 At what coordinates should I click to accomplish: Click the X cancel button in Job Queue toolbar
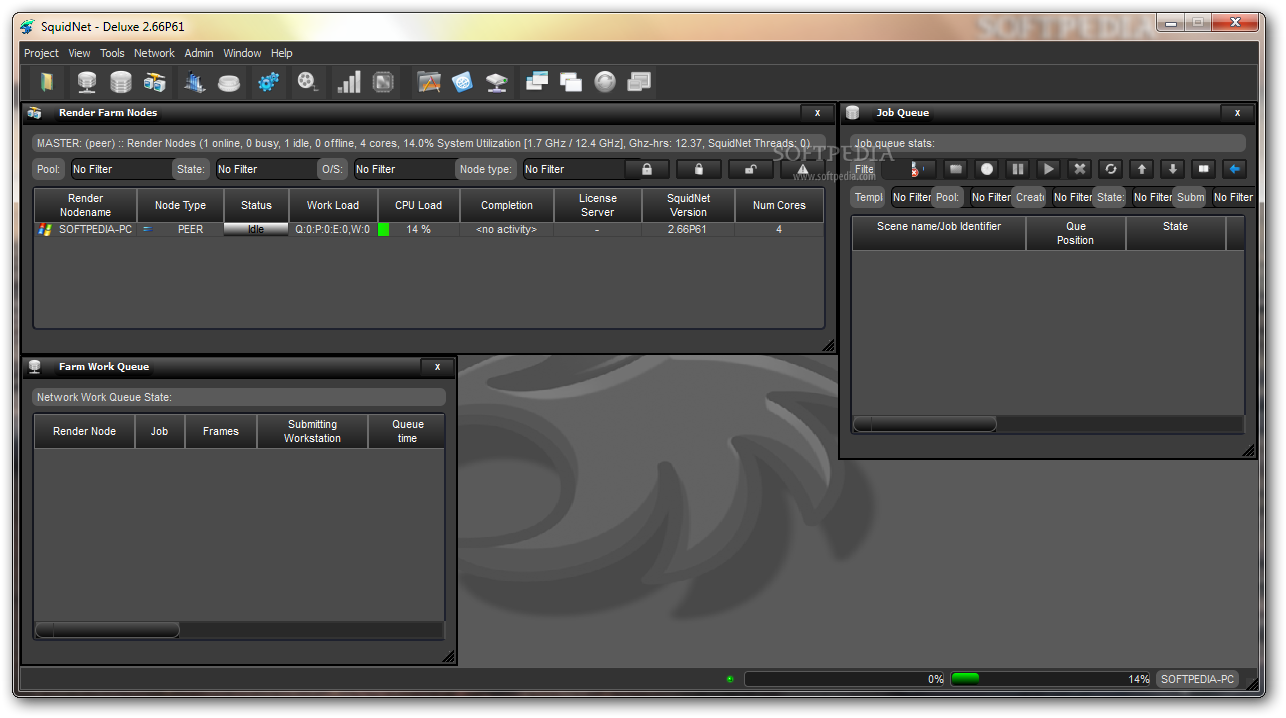pos(1079,169)
